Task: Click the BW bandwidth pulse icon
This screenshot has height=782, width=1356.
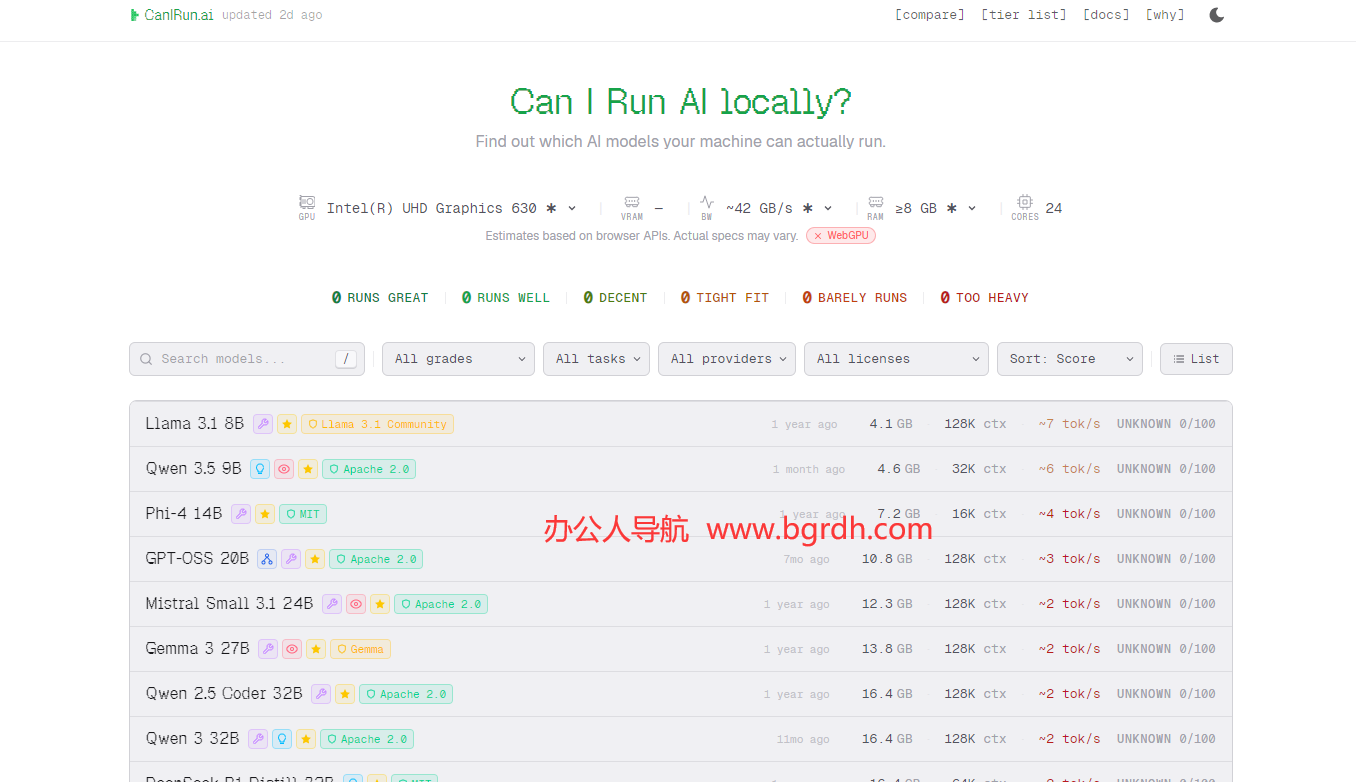Action: 707,202
